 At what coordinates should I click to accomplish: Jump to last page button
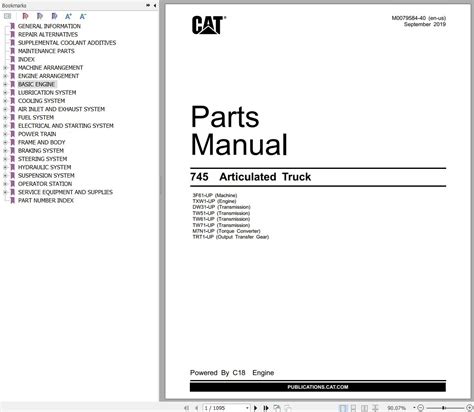click(x=266, y=408)
